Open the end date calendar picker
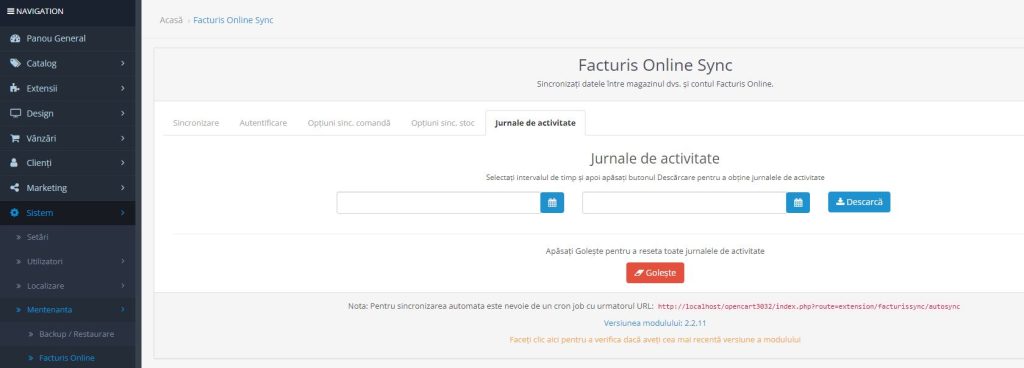This screenshot has width=1024, height=368. (x=798, y=203)
